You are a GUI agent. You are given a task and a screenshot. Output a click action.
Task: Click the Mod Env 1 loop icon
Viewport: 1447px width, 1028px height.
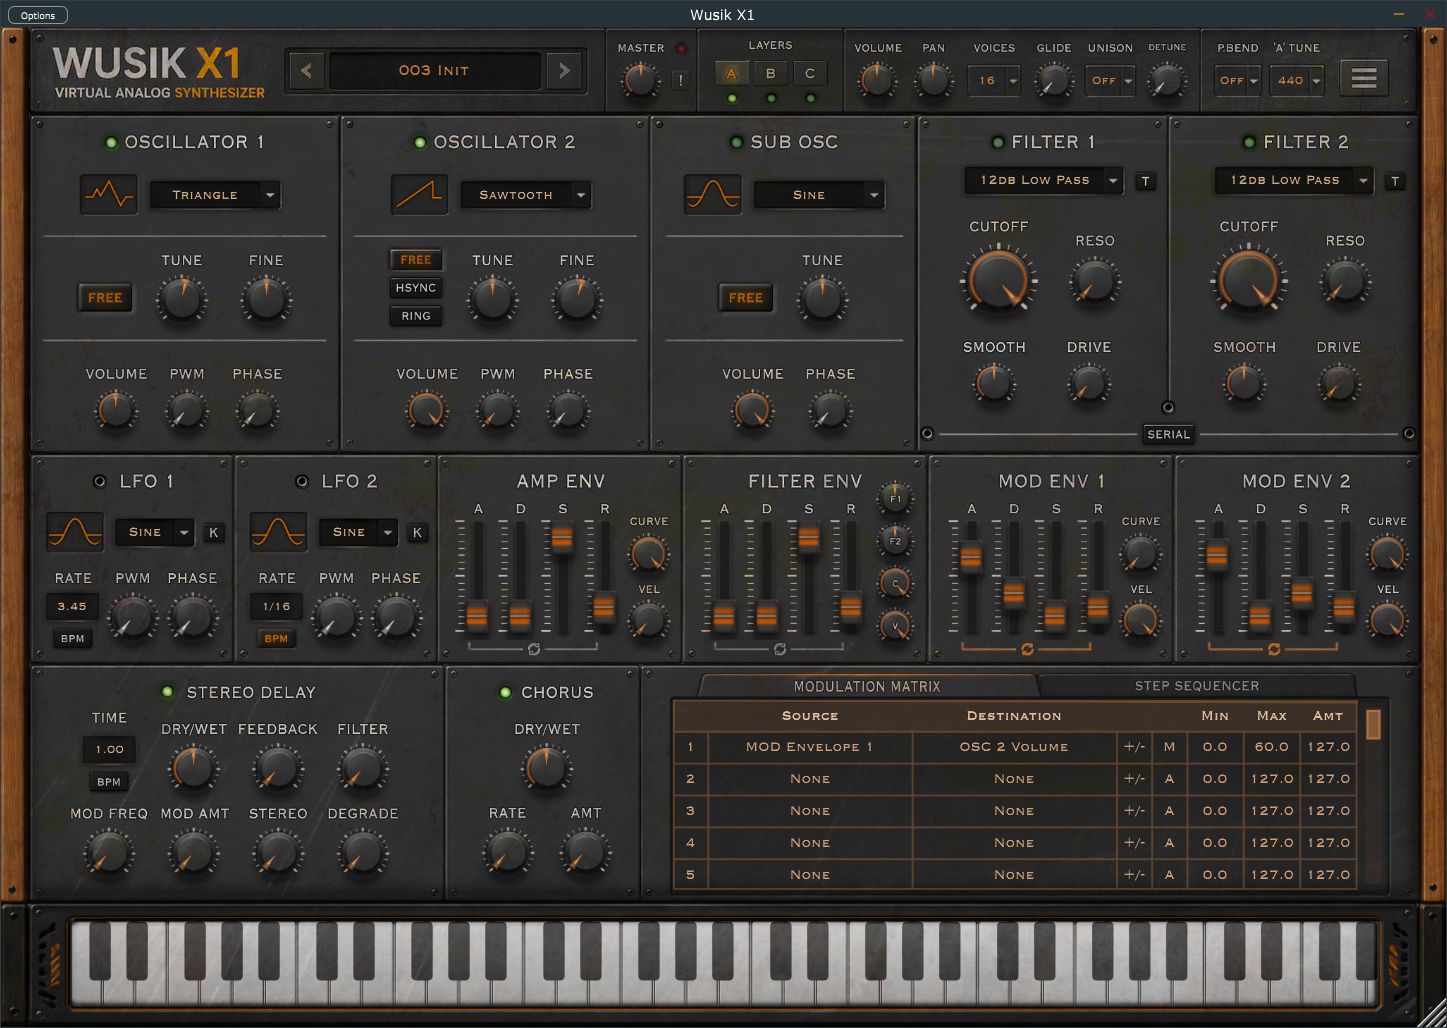pyautogui.click(x=1027, y=649)
